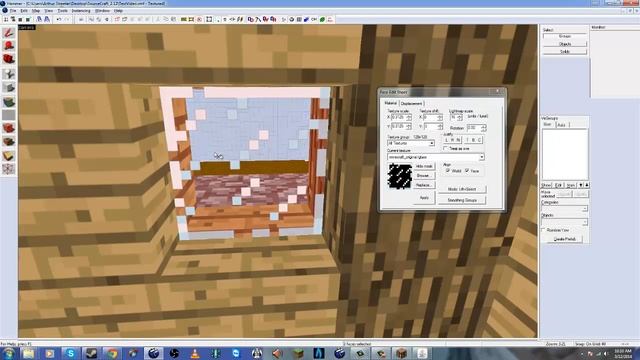Viewport: 640px width, 360px height.
Task: Adjust Texture shift X spinner
Action: click(440, 118)
